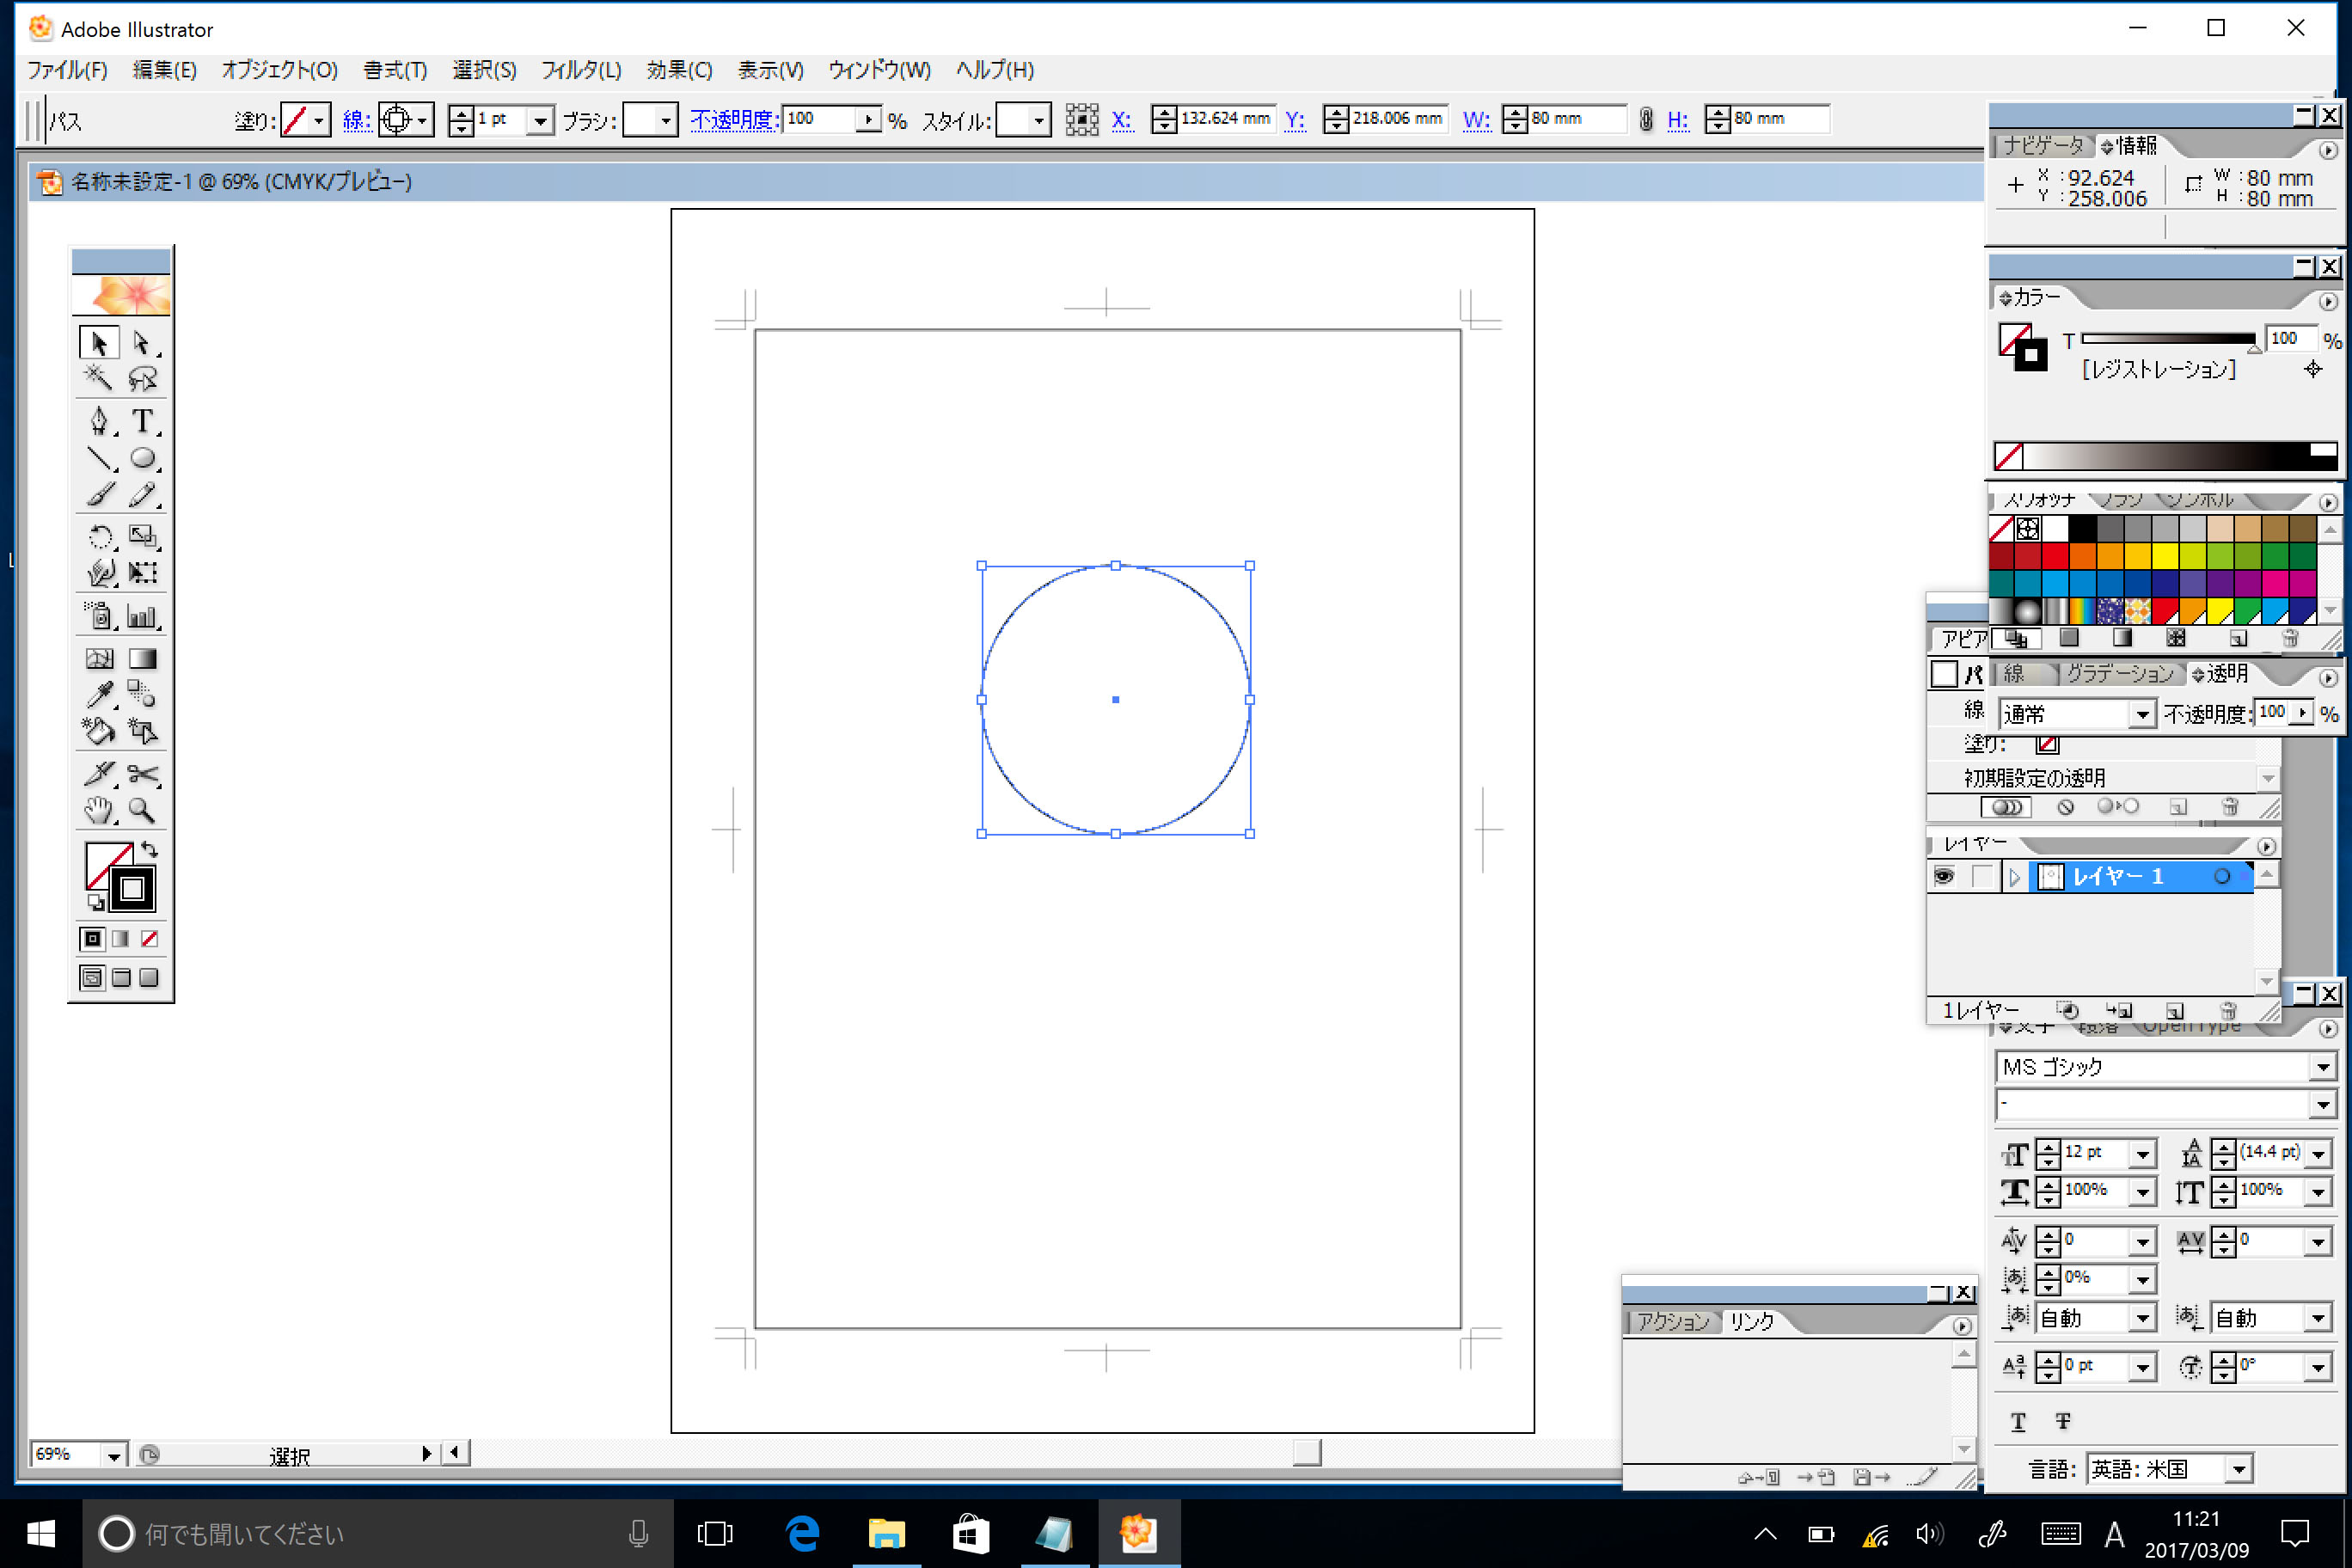
Task: Open Microsoft Edge from the taskbar
Action: pos(802,1533)
